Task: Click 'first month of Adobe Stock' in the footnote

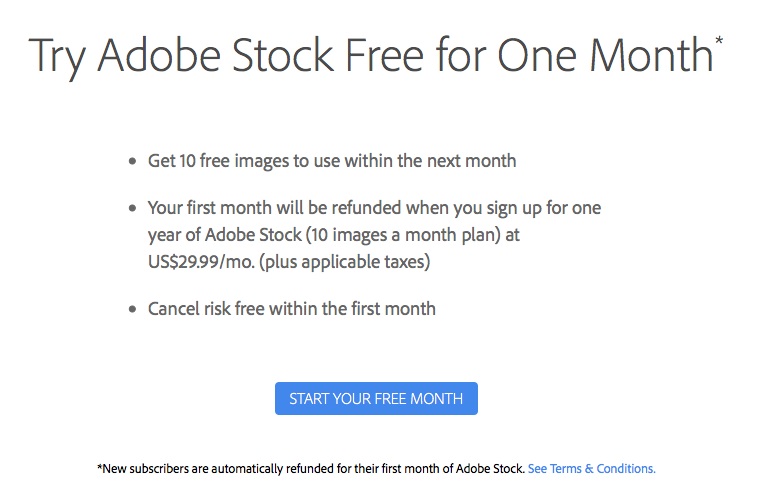Action: tap(451, 468)
